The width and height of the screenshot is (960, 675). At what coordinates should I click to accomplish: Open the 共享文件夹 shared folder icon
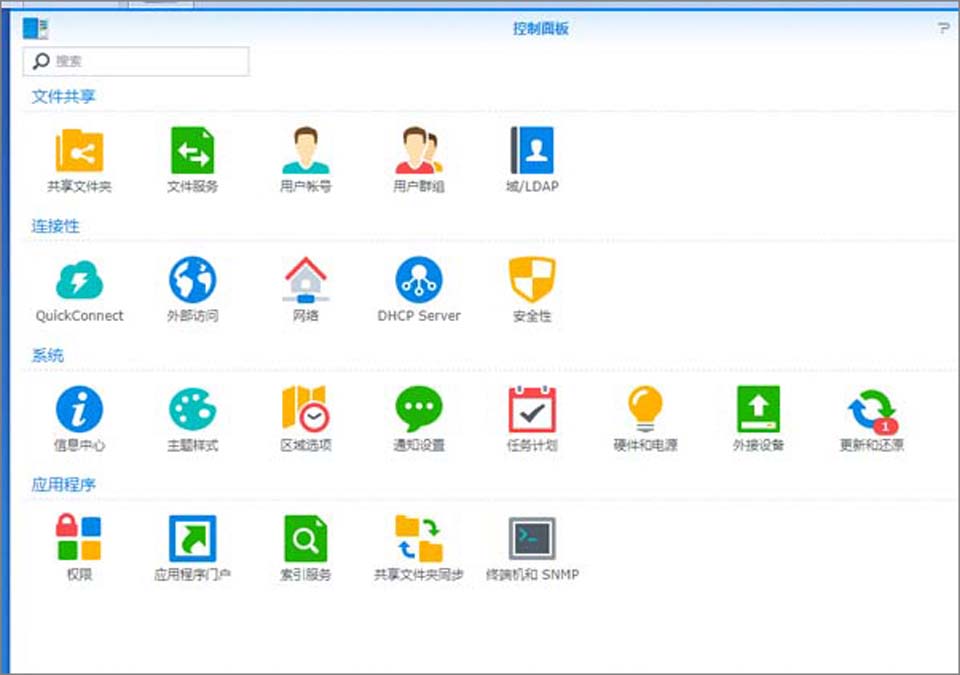click(79, 151)
